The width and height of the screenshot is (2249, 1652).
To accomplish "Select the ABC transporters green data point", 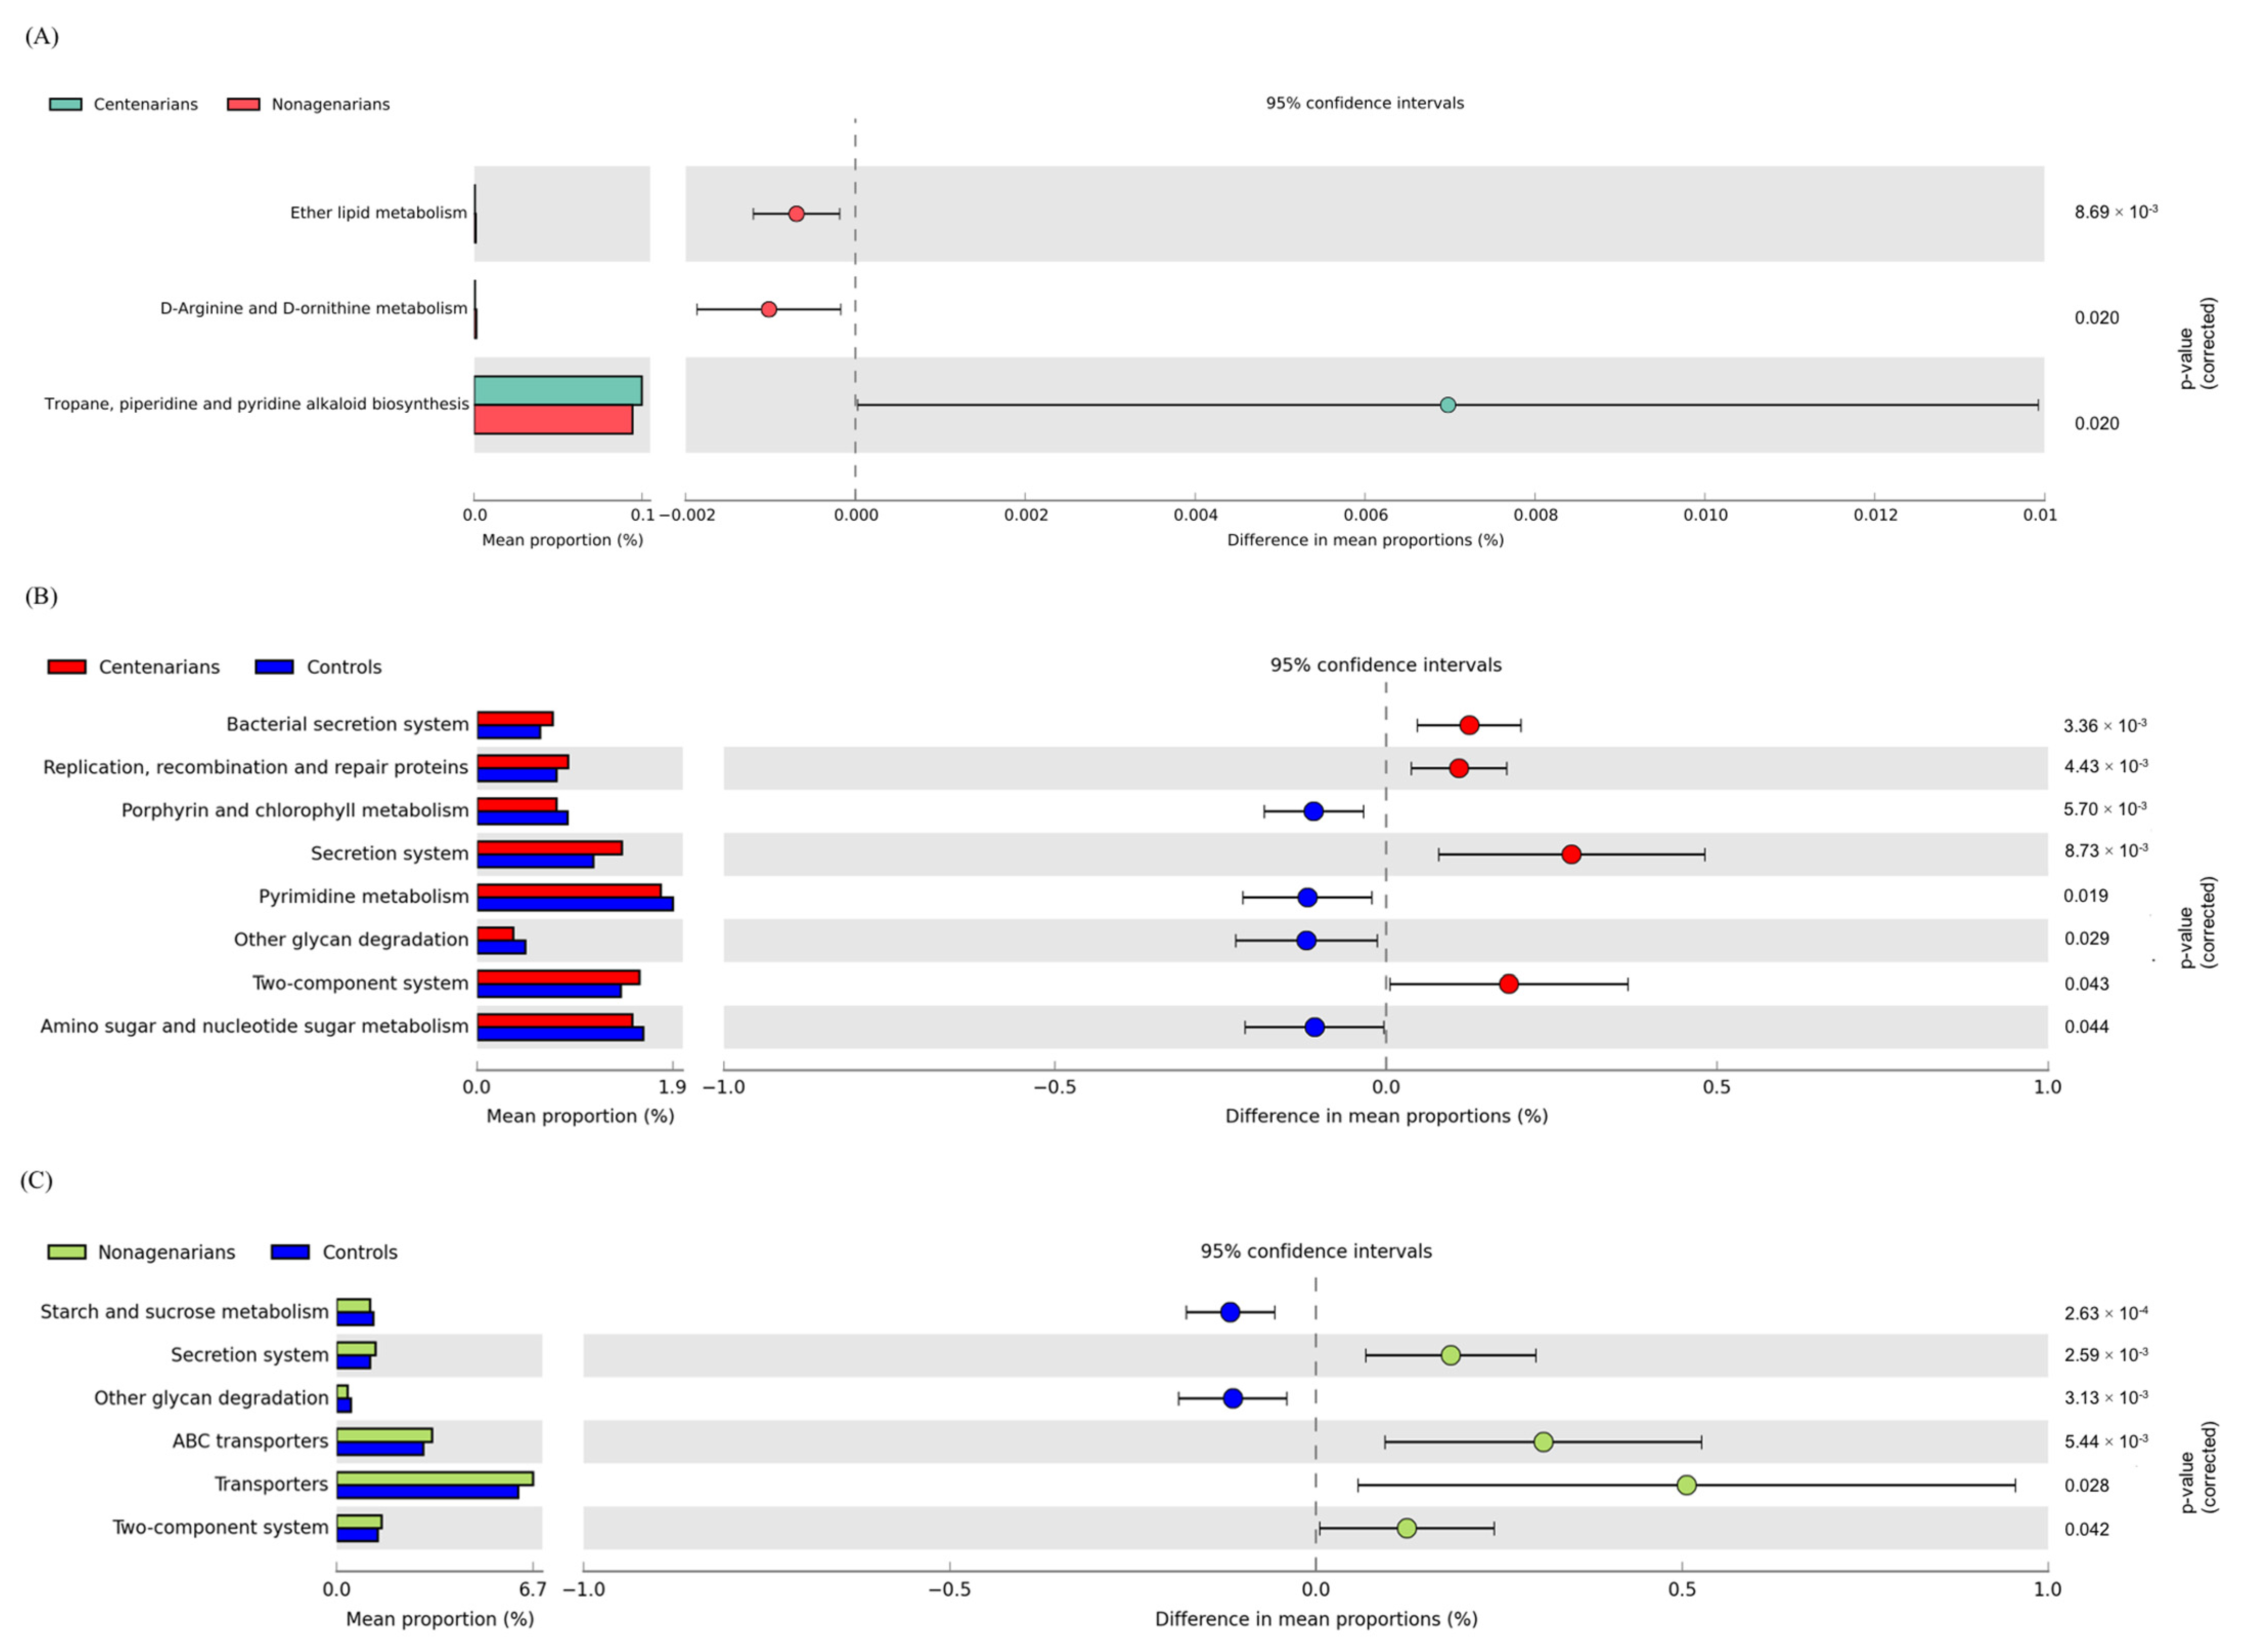I will click(1543, 1442).
